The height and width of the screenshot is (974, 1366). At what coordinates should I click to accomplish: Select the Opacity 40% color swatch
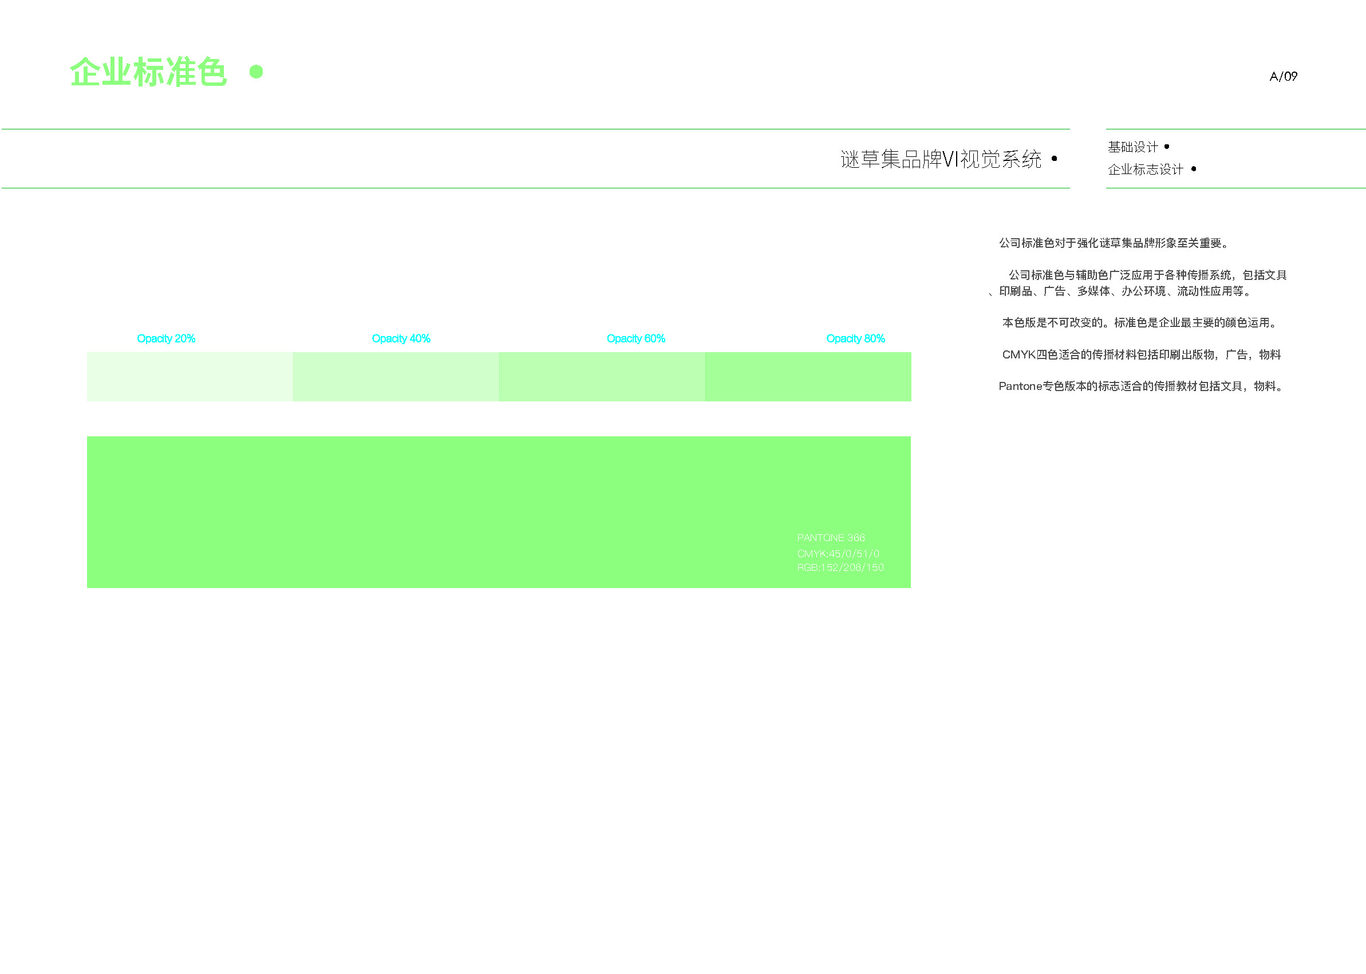click(x=396, y=377)
